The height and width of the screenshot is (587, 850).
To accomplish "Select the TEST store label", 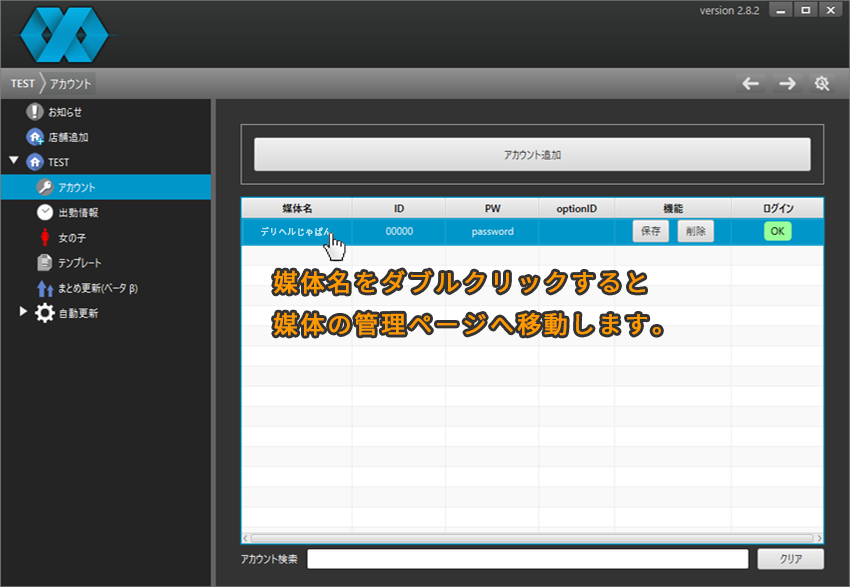I will click(x=59, y=162).
